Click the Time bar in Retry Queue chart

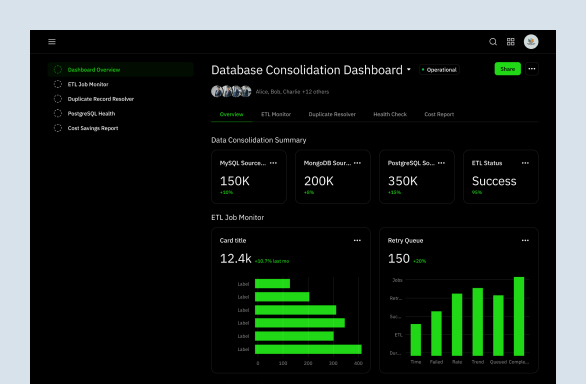click(416, 340)
